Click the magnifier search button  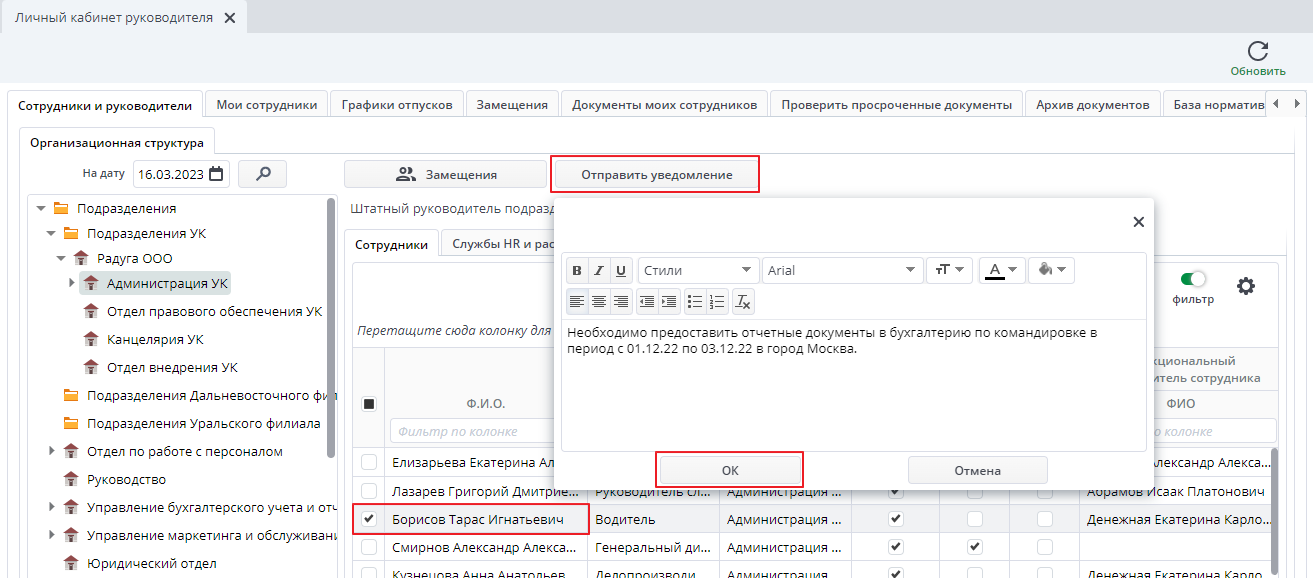[264, 174]
